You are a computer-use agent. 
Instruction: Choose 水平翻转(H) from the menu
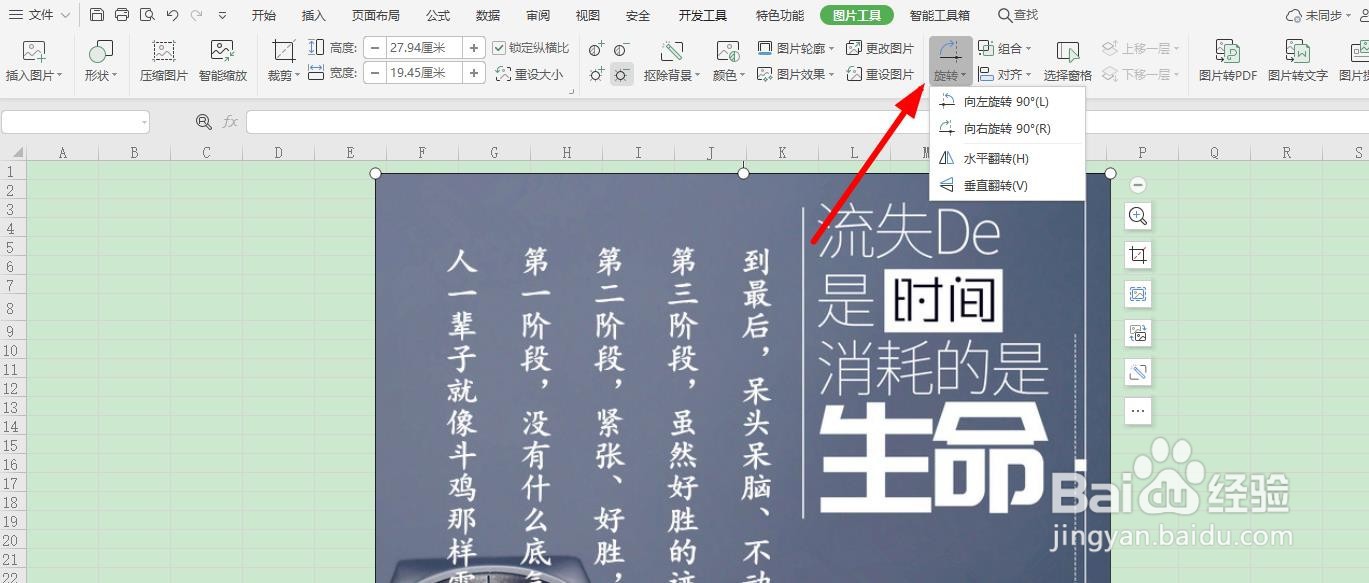1007,158
